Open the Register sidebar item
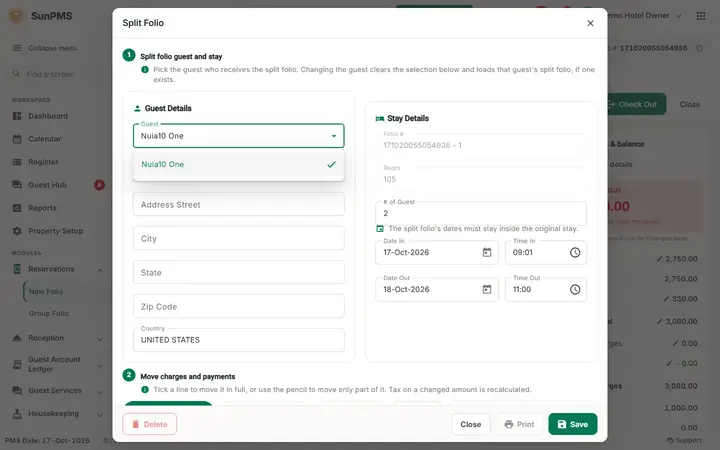Viewport: 720px width, 450px height. [x=43, y=162]
